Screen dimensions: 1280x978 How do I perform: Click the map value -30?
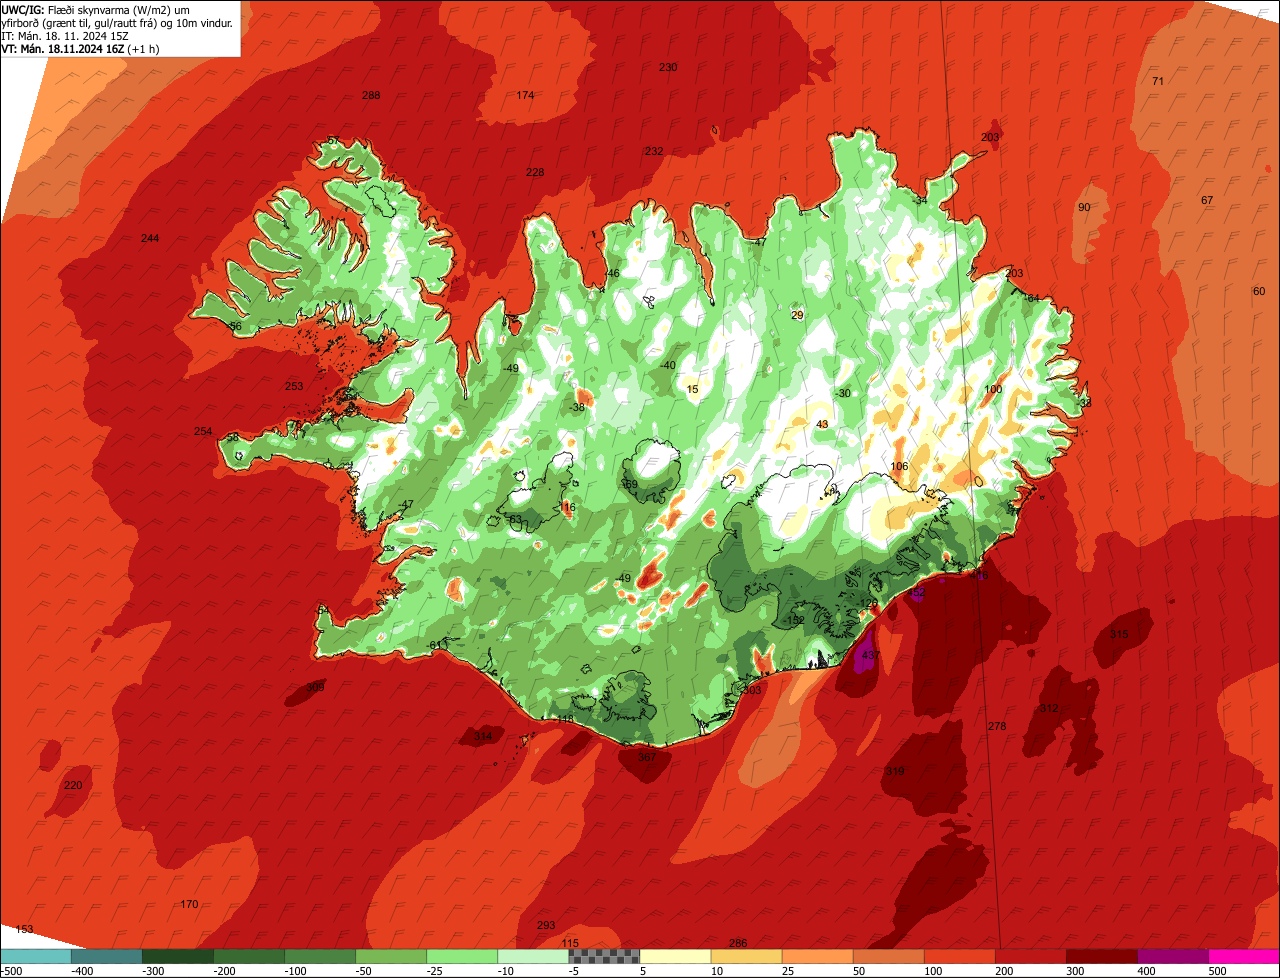843,393
